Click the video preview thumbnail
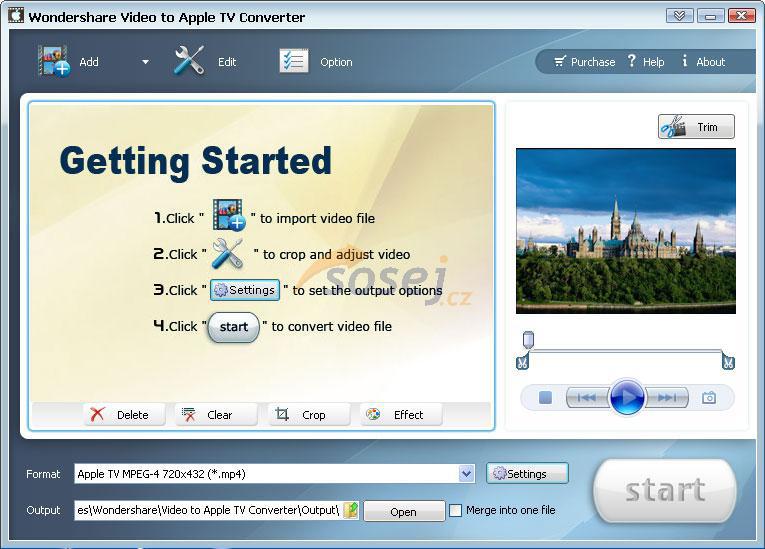Image resolution: width=765 pixels, height=549 pixels. click(626, 231)
